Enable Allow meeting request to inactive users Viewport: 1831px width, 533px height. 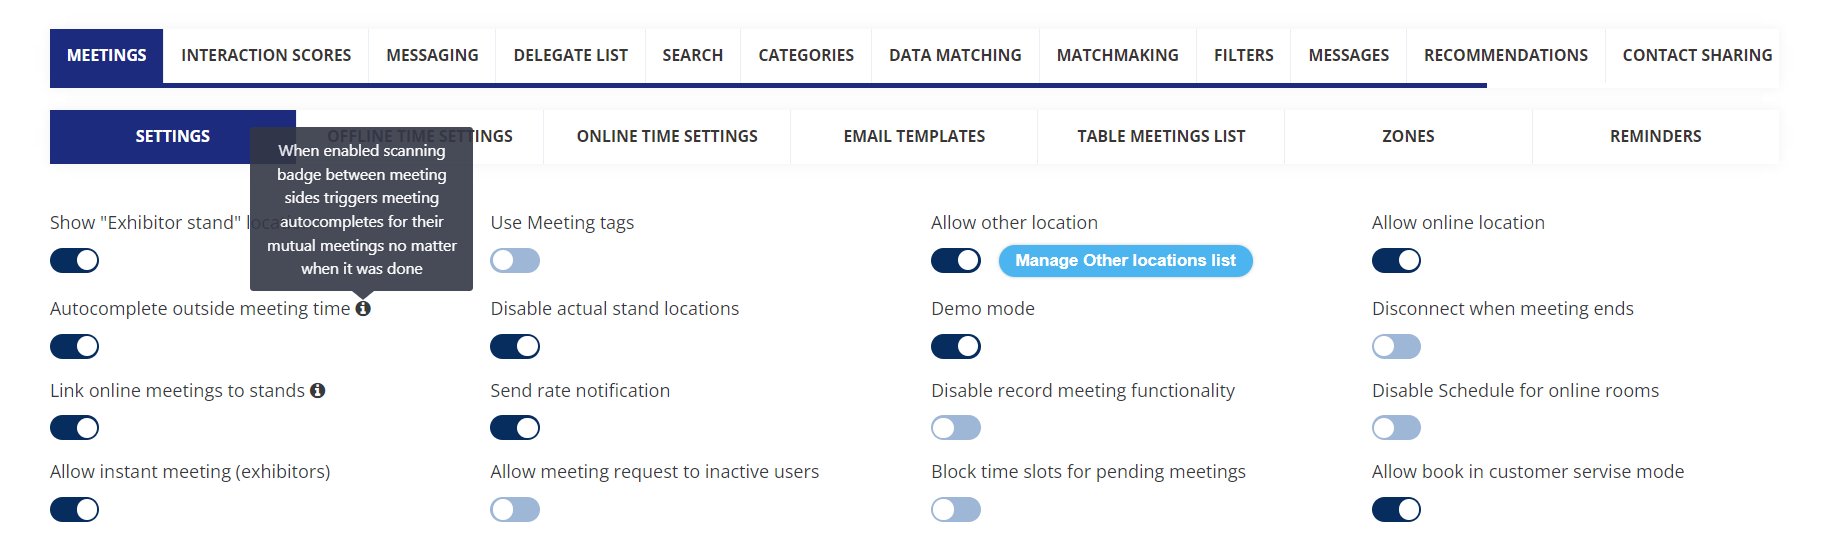coord(515,510)
